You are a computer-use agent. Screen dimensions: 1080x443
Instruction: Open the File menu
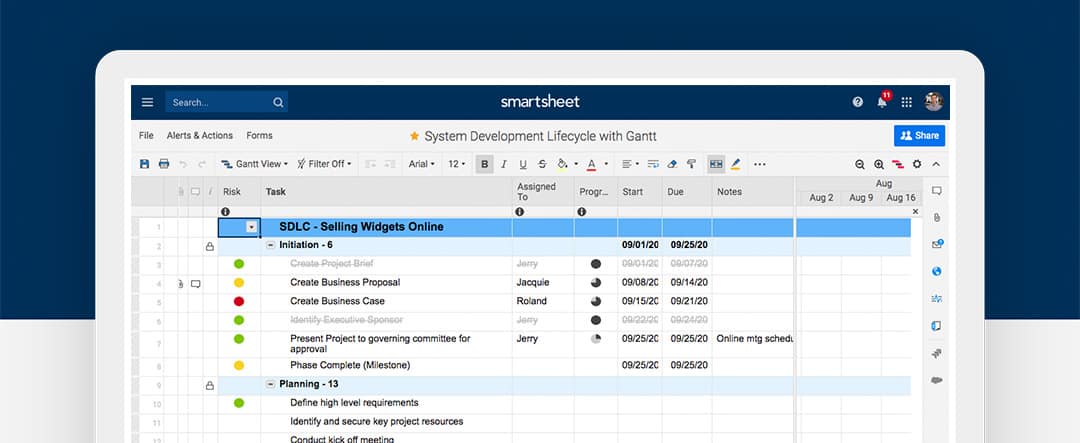[x=146, y=136]
